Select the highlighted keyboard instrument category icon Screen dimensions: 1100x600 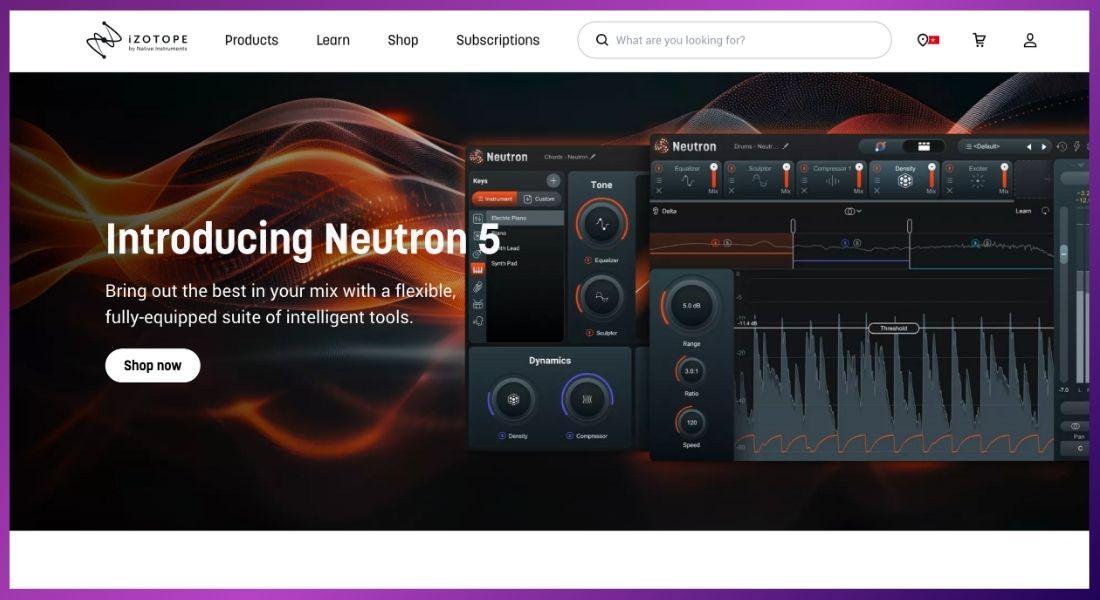pyautogui.click(x=478, y=269)
